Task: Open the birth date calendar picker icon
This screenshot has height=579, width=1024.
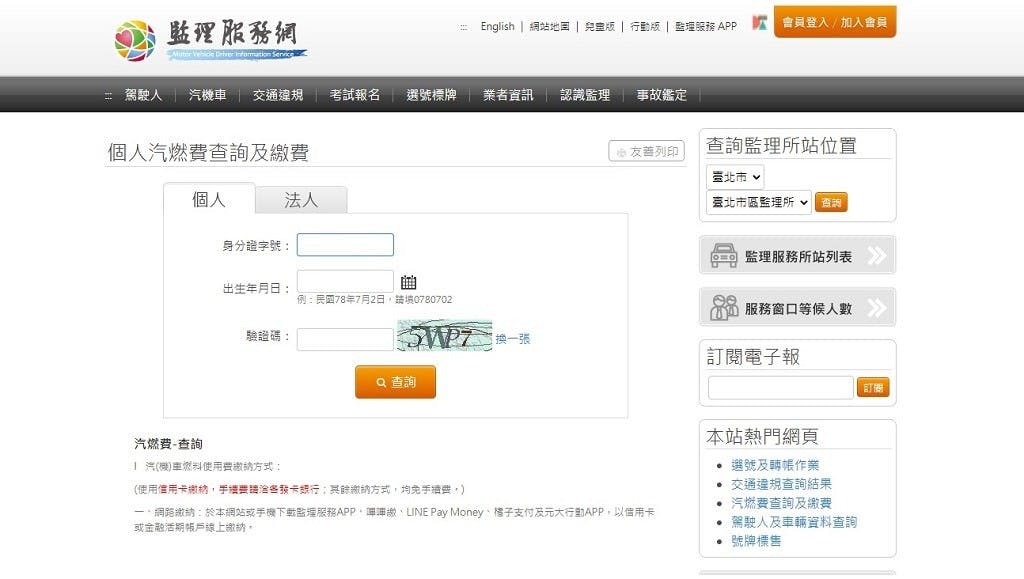Action: (409, 282)
